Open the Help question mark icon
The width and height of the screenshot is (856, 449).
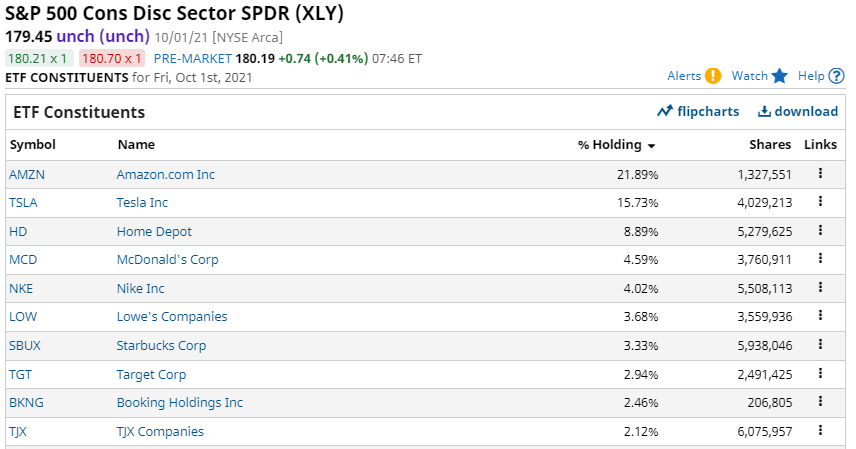(x=836, y=76)
